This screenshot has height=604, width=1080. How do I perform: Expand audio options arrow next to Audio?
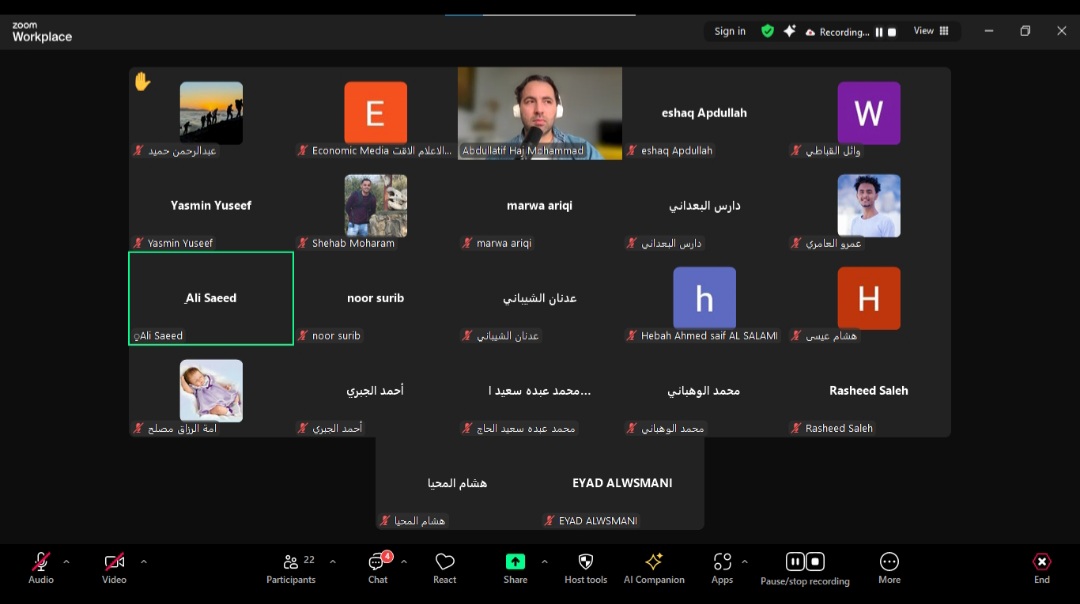pyautogui.click(x=67, y=562)
